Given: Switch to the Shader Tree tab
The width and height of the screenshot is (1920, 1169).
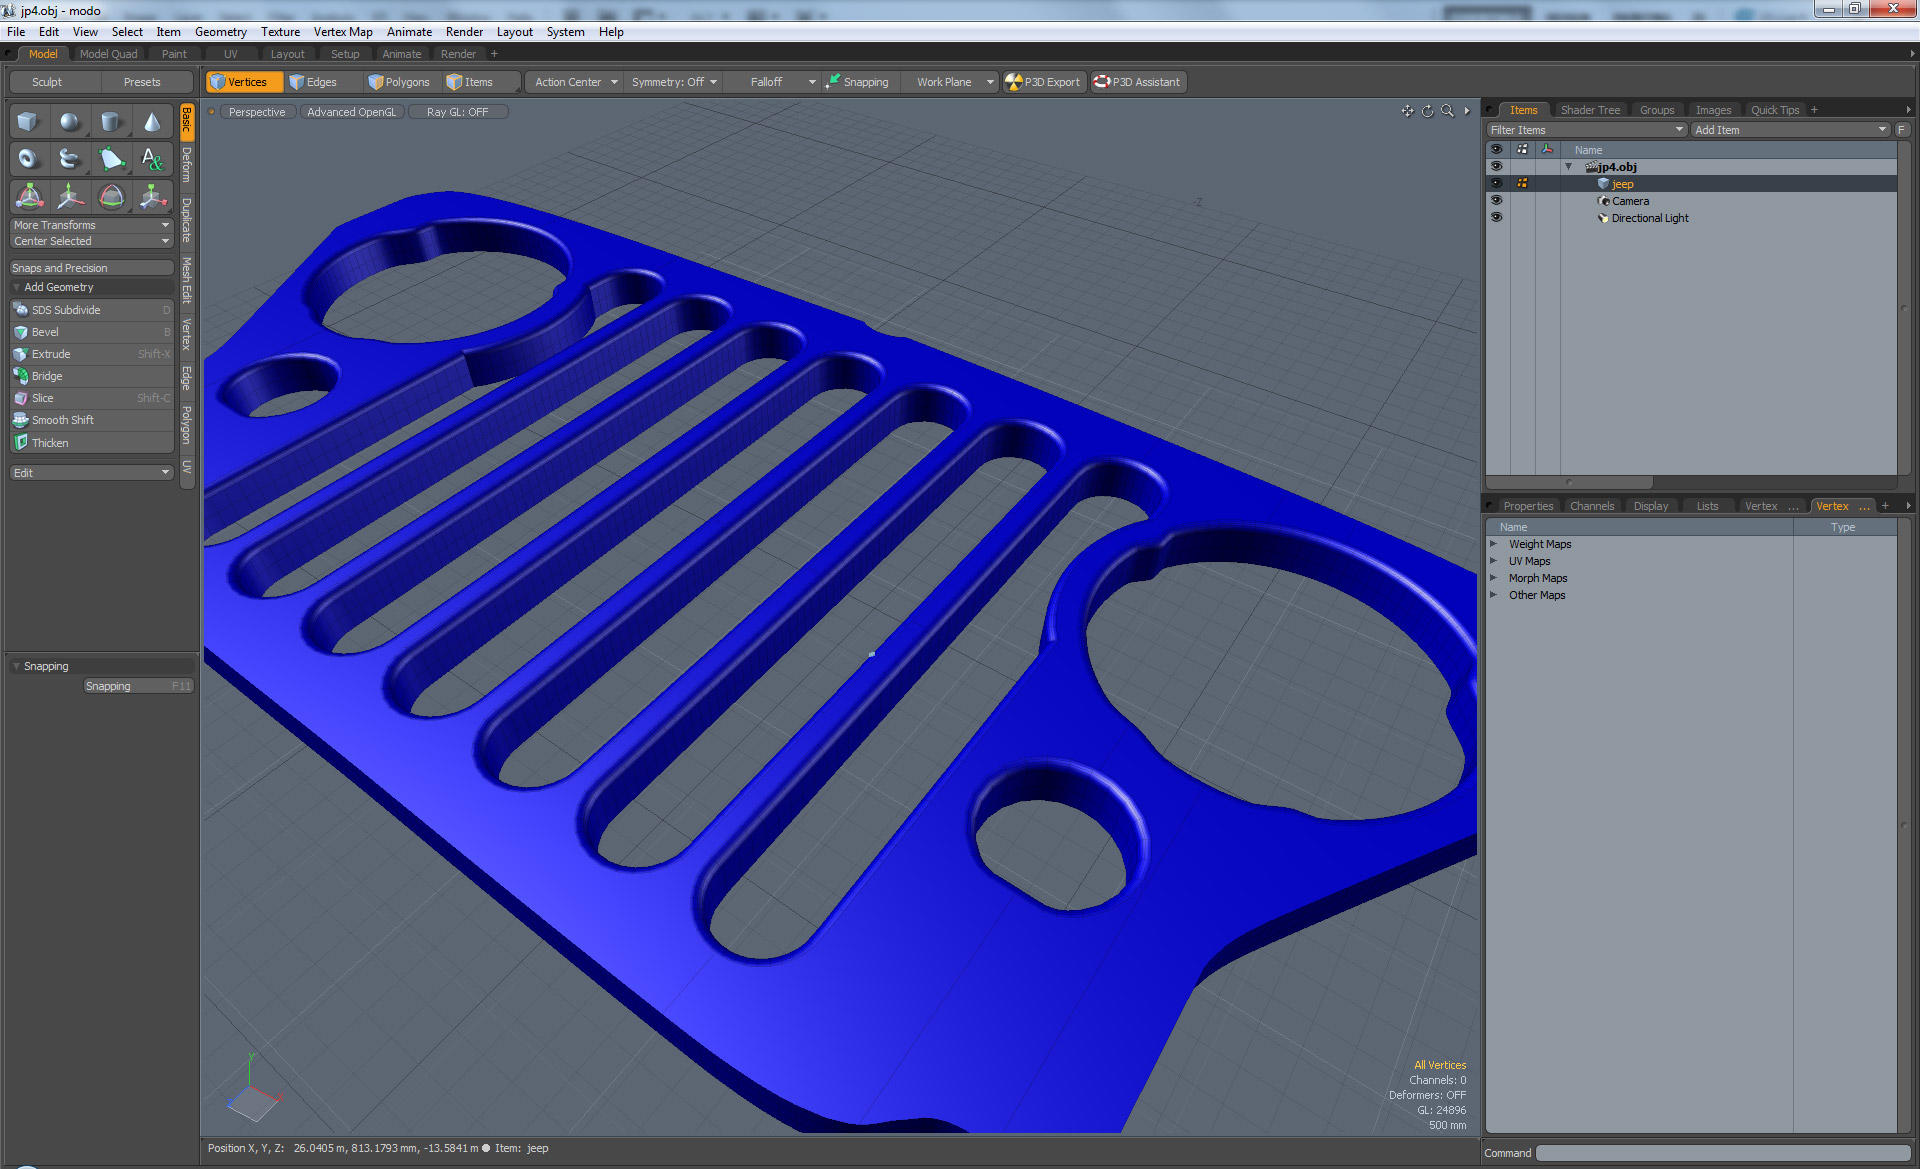Looking at the screenshot, I should [1589, 110].
